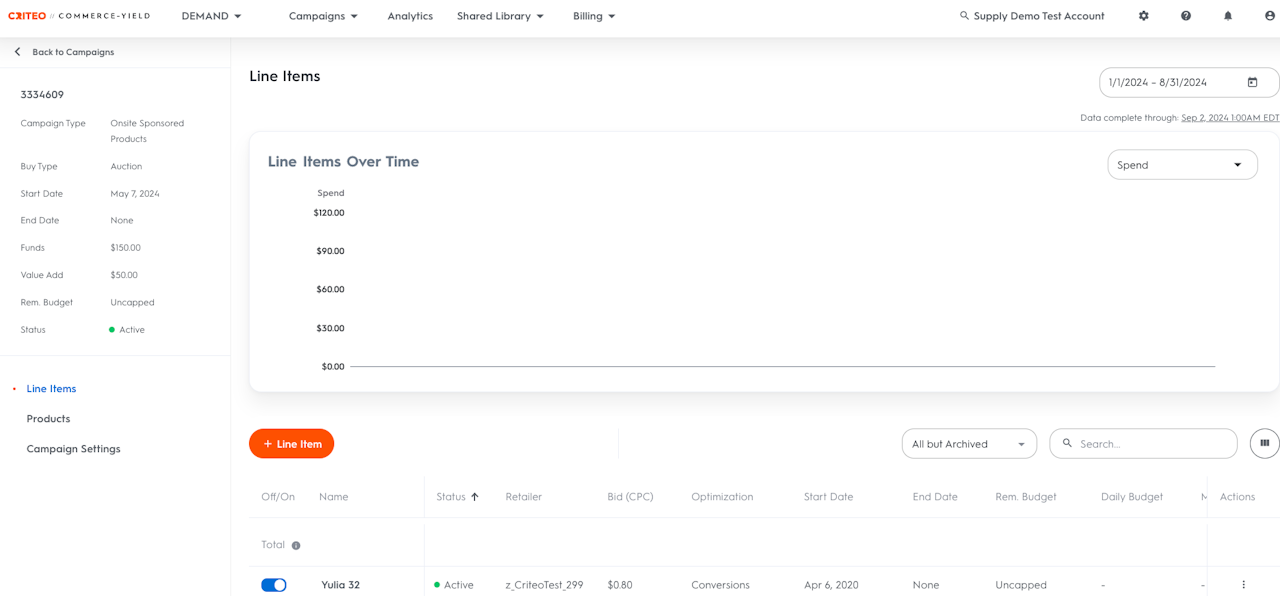Screen dimensions: 1280x596
Task: Click the line items Search field
Action: 1150,444
